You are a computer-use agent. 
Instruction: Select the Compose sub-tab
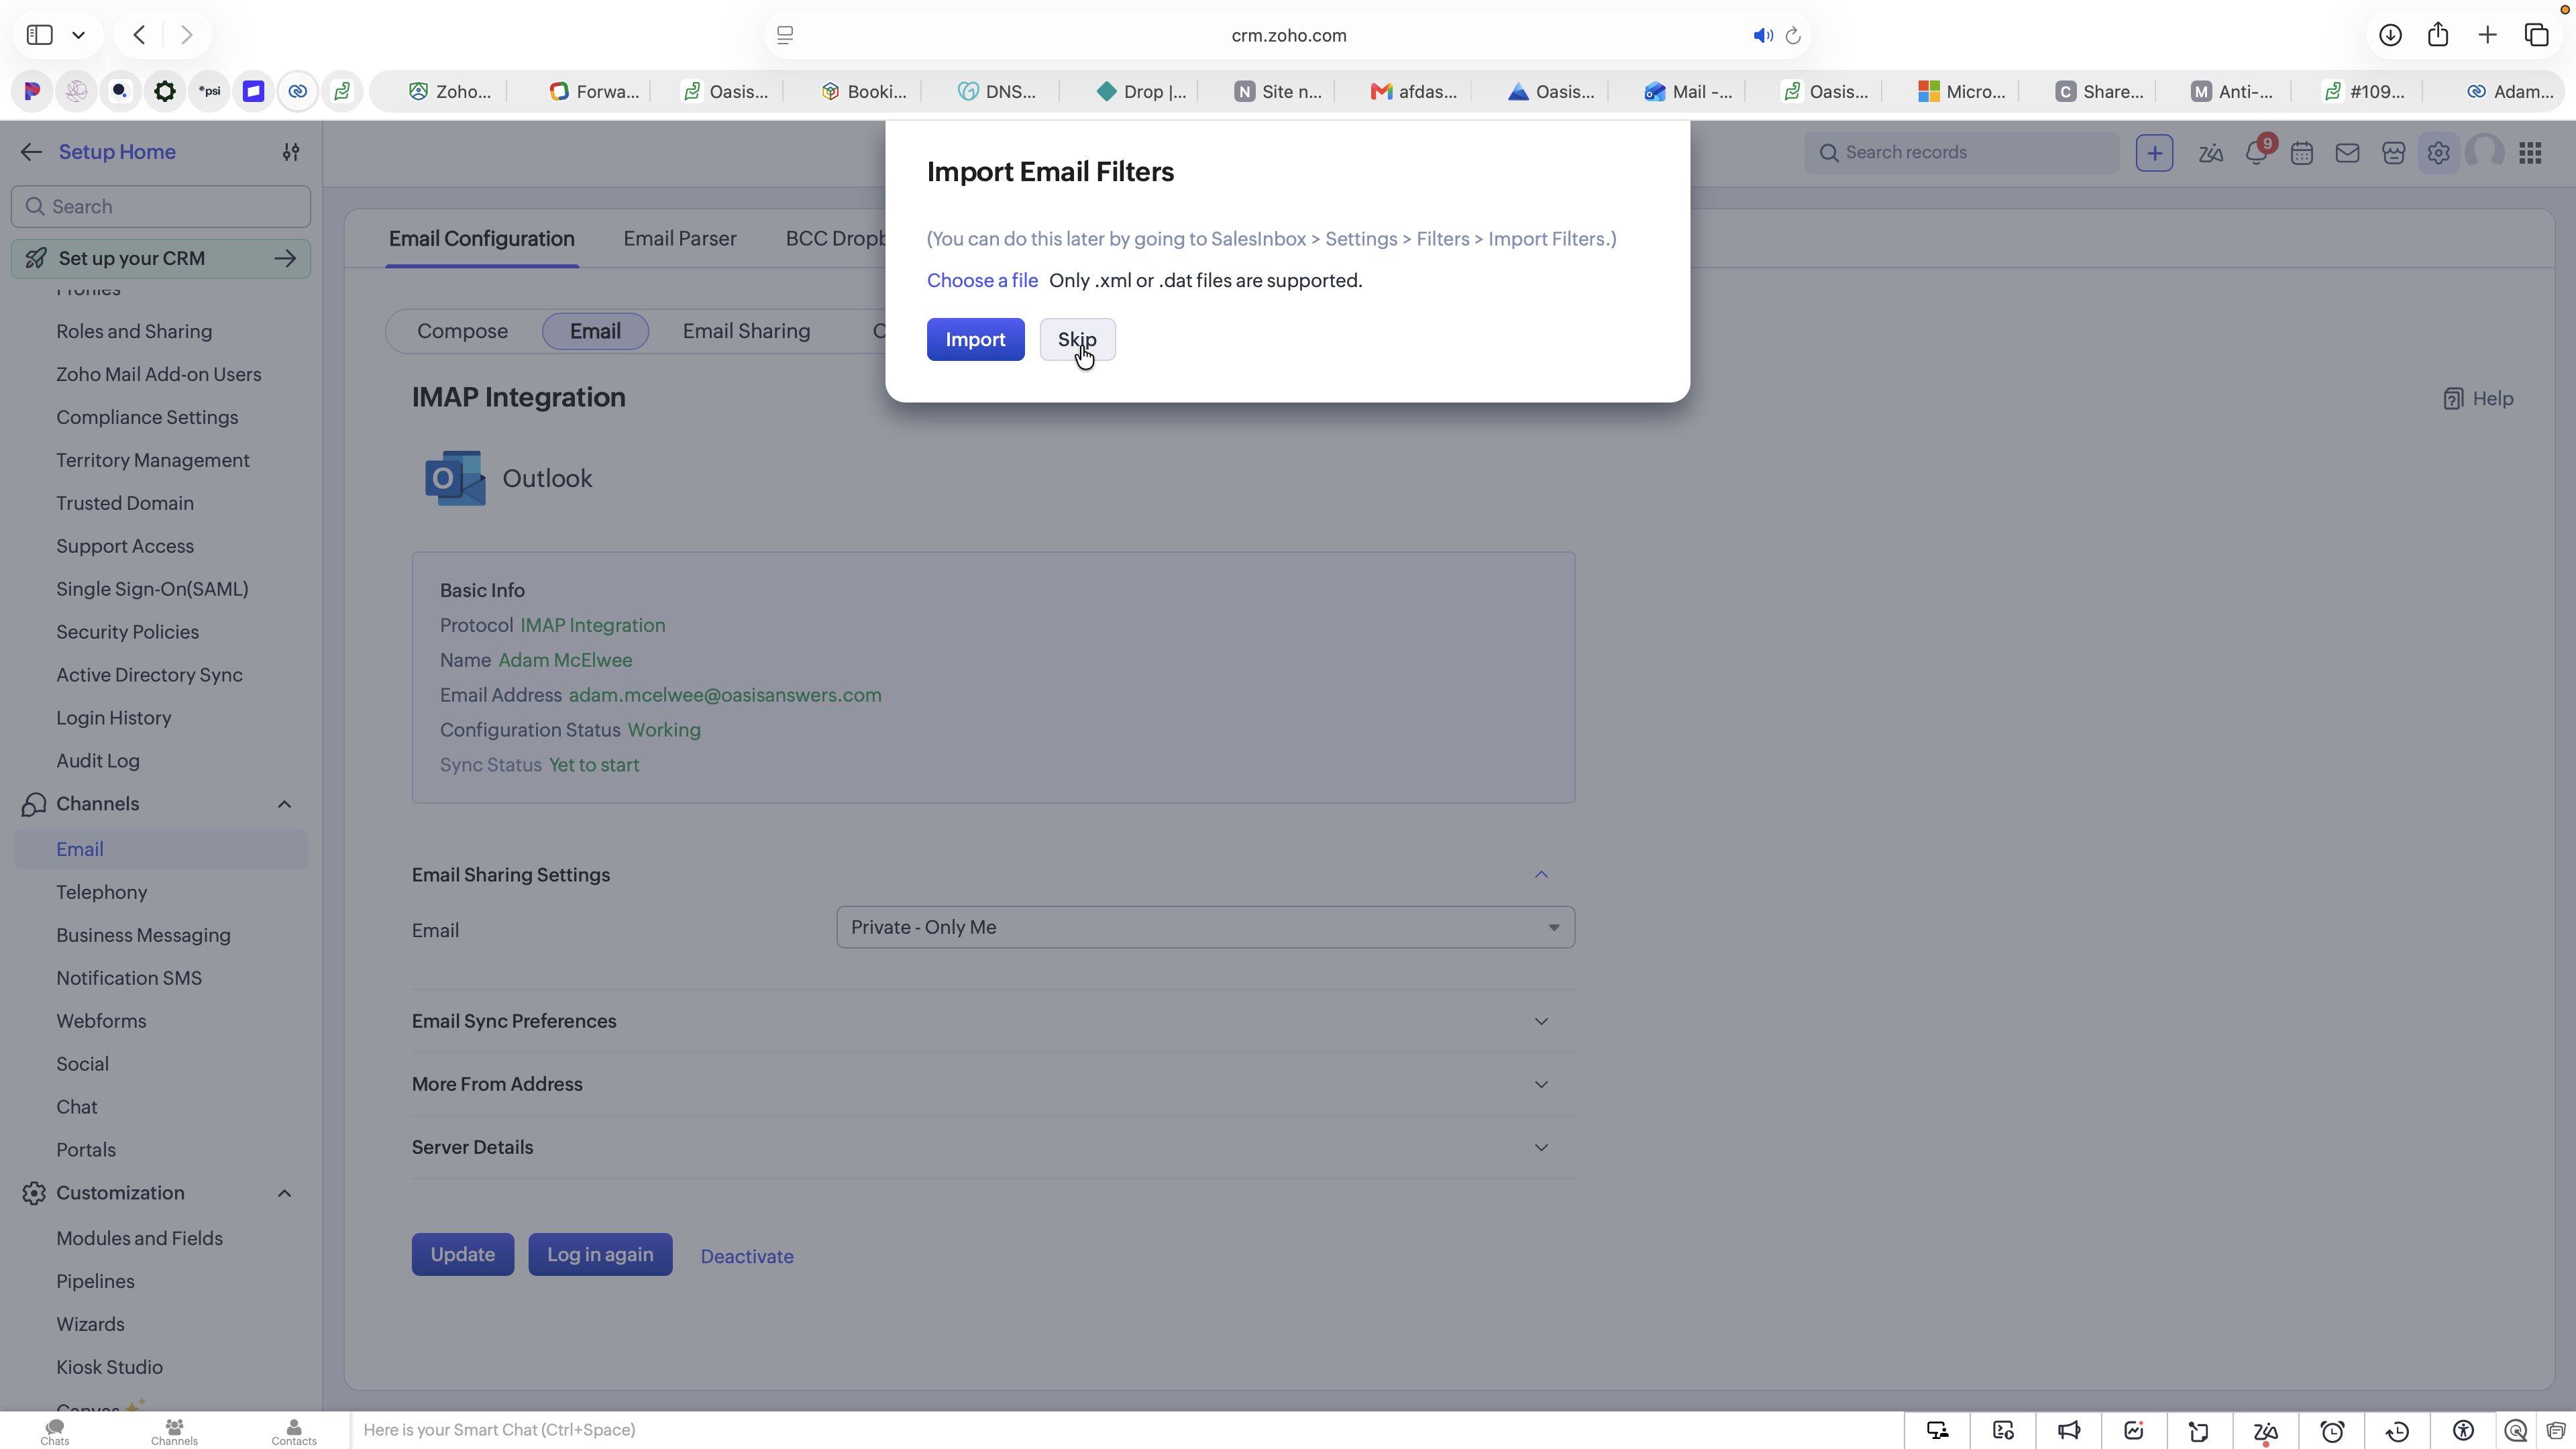point(462,331)
